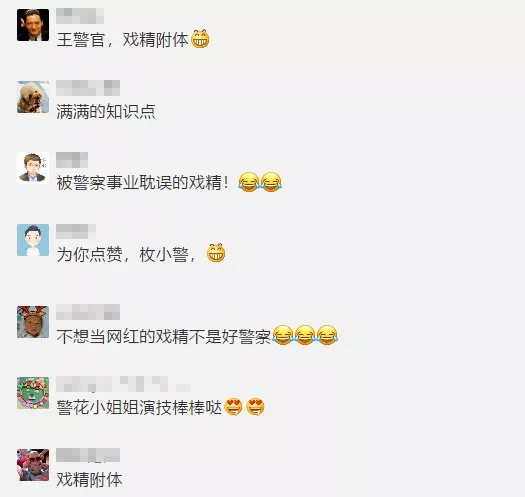Open blurred username above 为你点赞 comment

(x=76, y=231)
